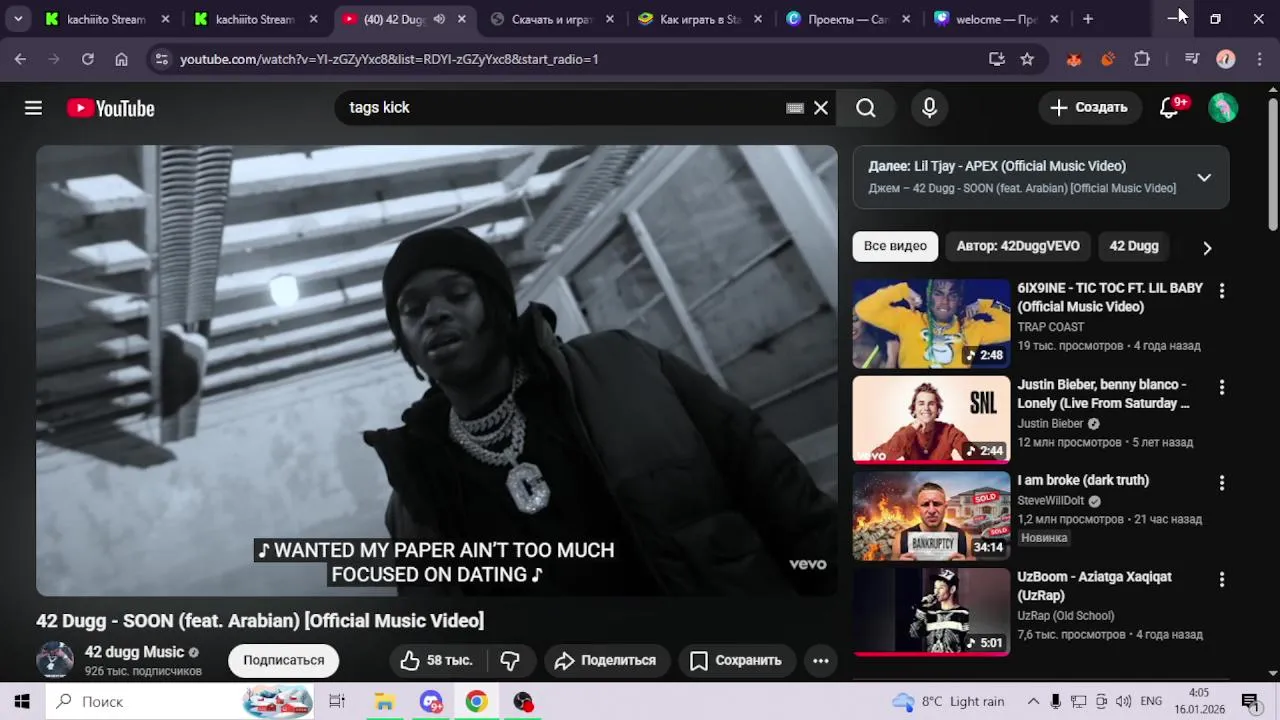
Task: Click Подписаться subscribe button
Action: pyautogui.click(x=283, y=660)
